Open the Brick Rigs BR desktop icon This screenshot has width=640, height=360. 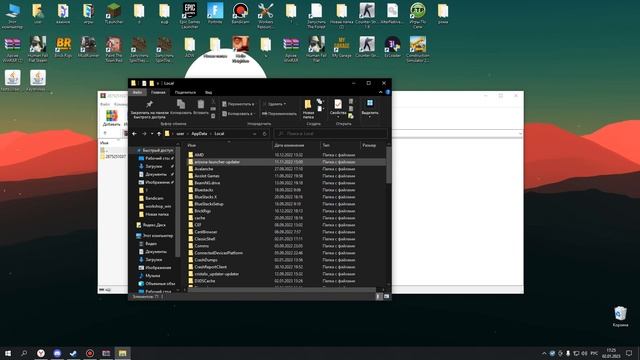(63, 47)
